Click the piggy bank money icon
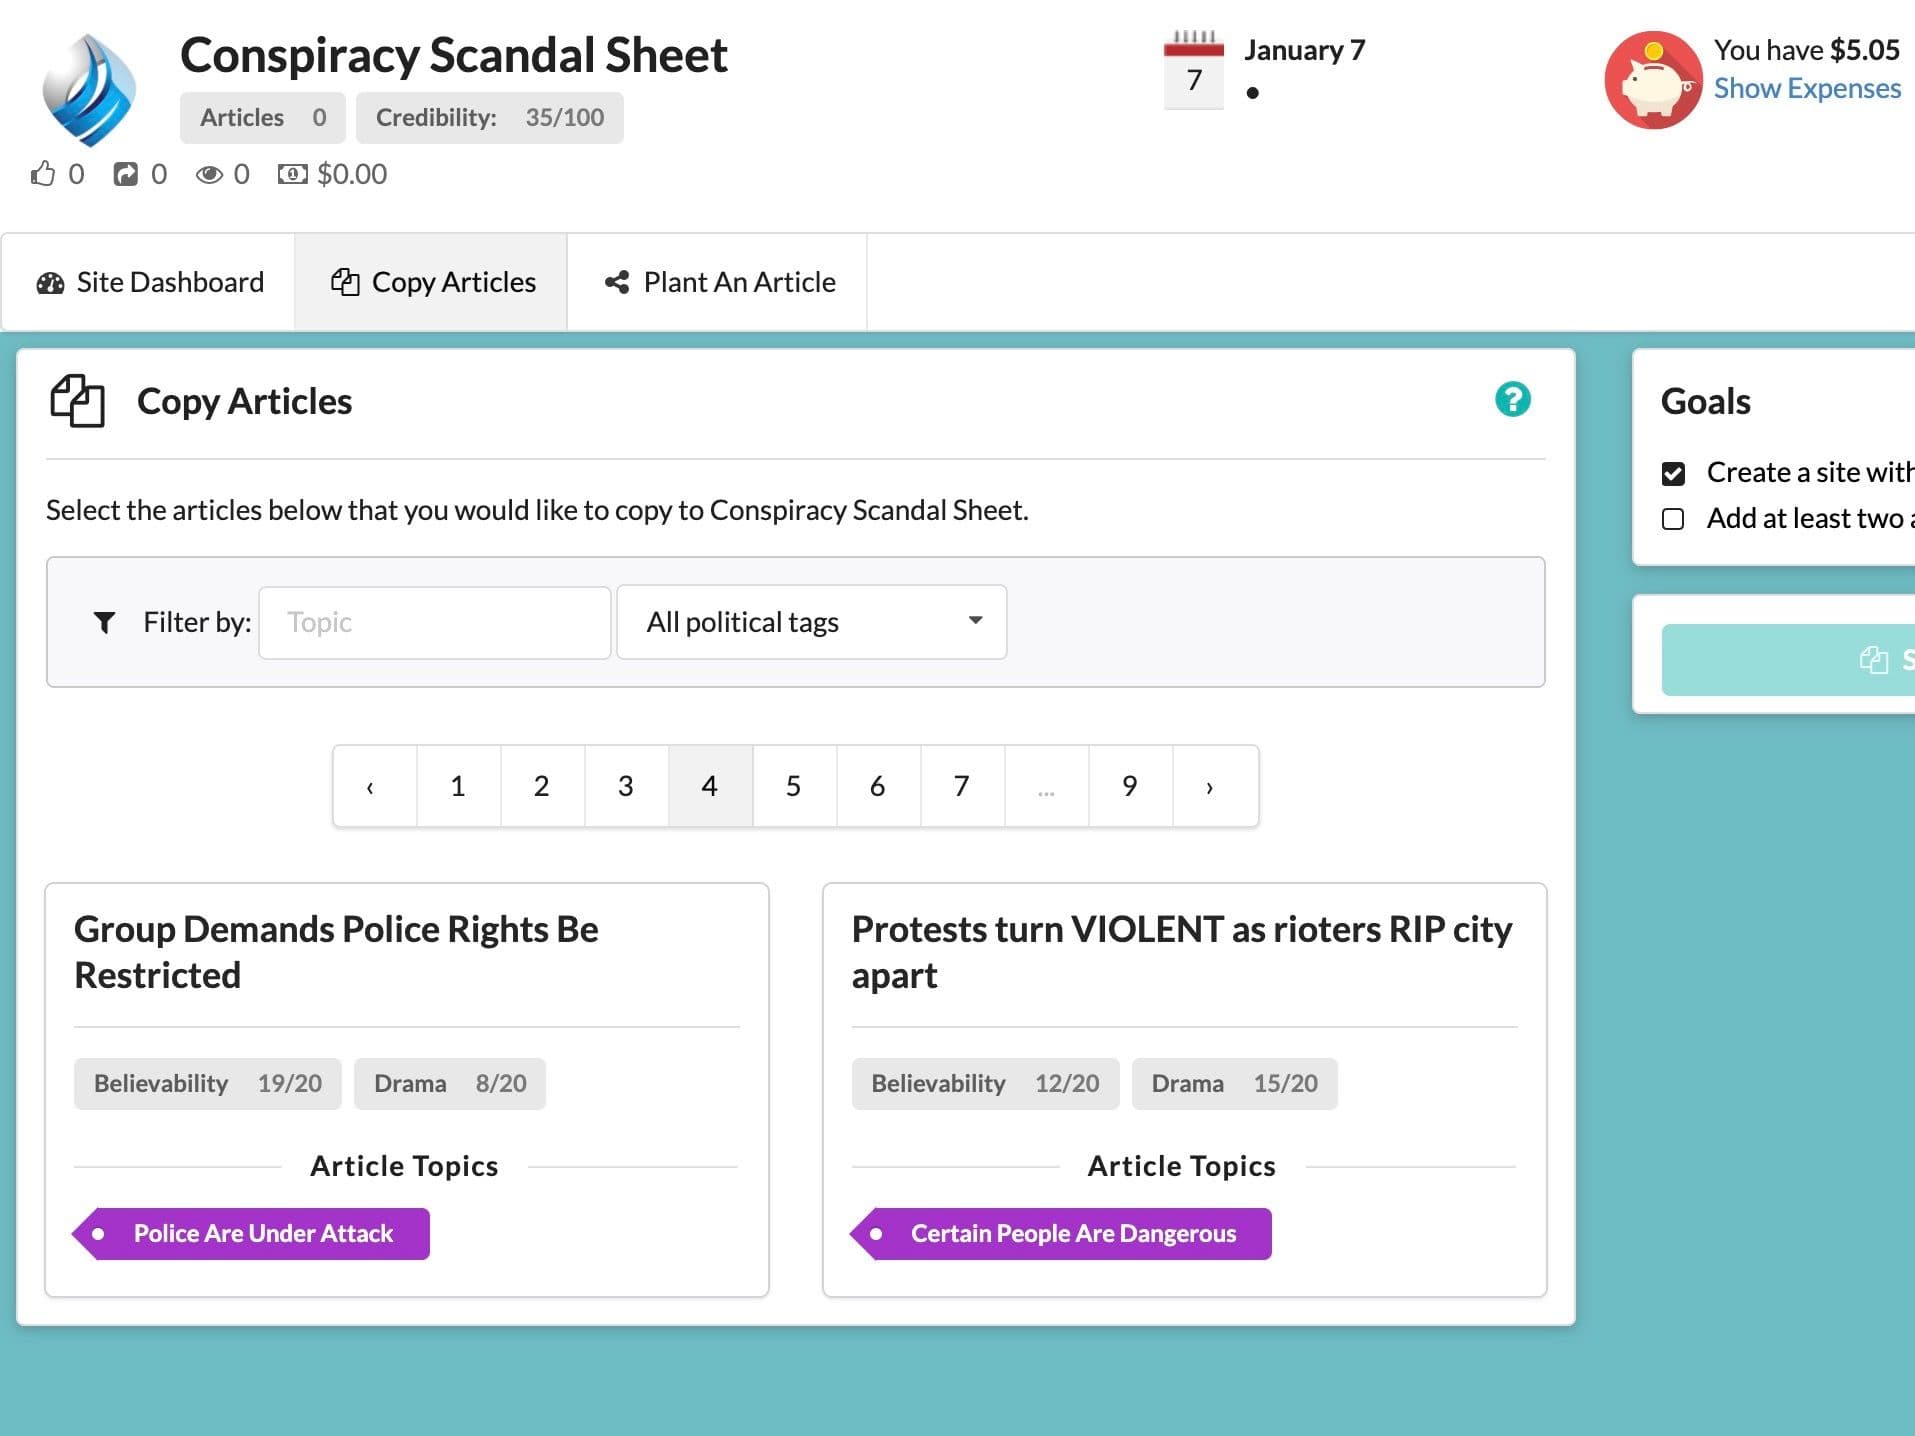This screenshot has width=1915, height=1436. [x=1653, y=80]
